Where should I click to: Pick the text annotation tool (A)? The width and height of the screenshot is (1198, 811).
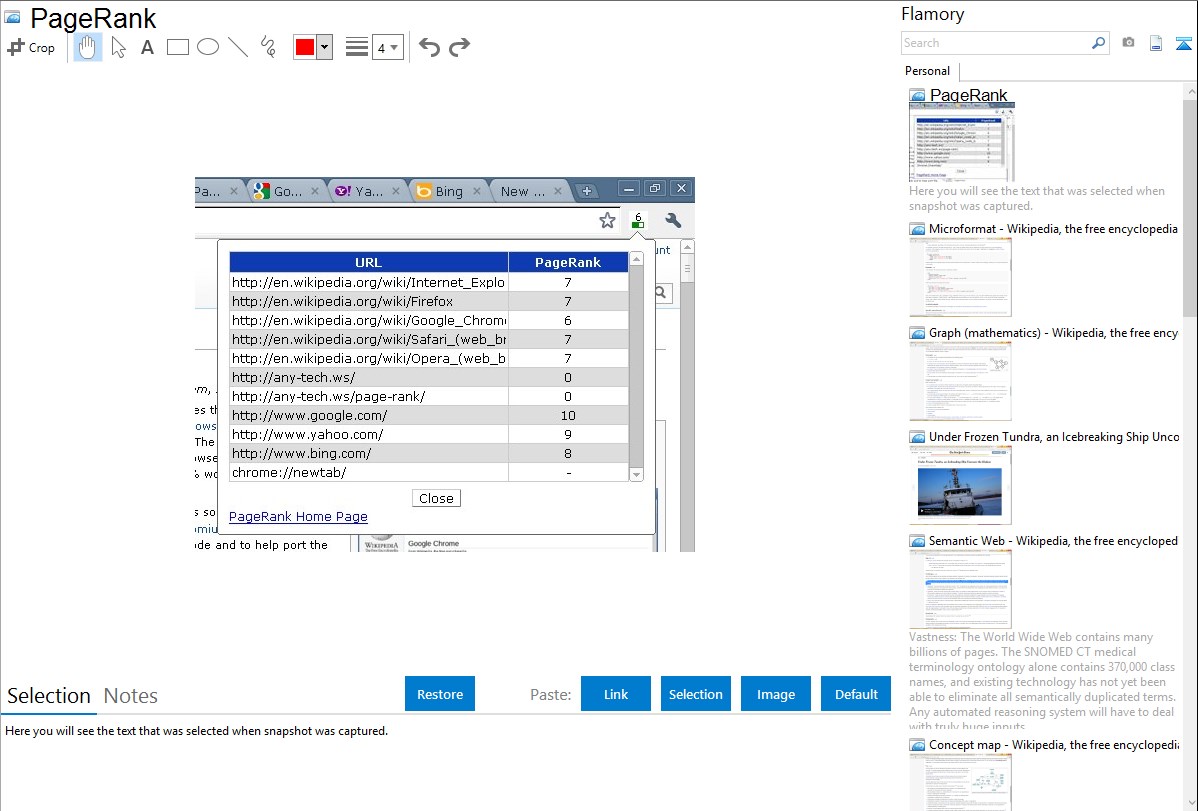tap(147, 47)
